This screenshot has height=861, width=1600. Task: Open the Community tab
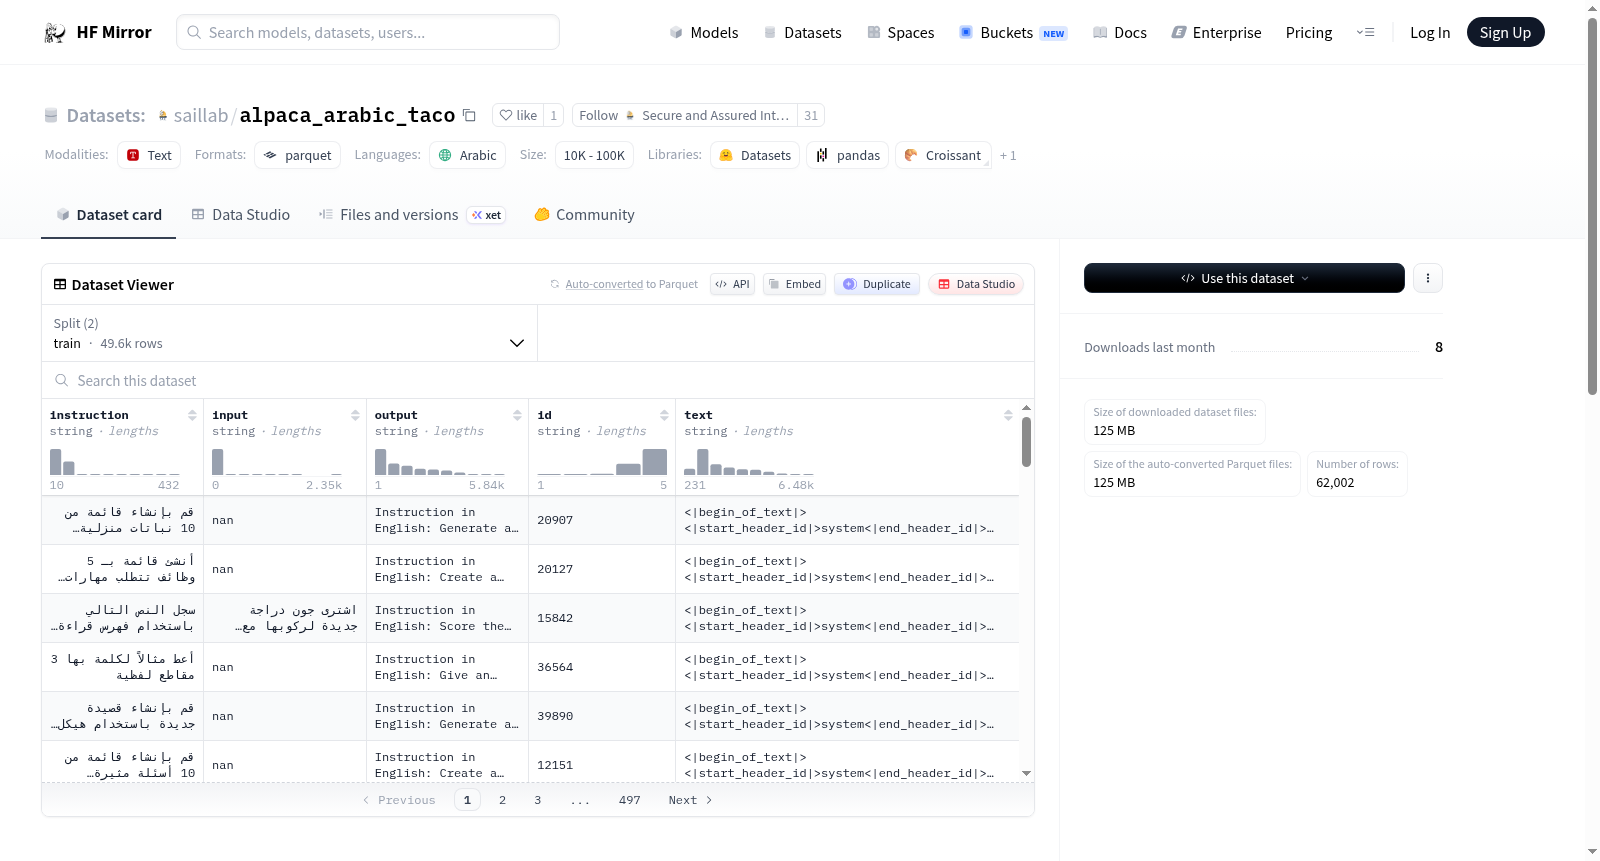(584, 215)
